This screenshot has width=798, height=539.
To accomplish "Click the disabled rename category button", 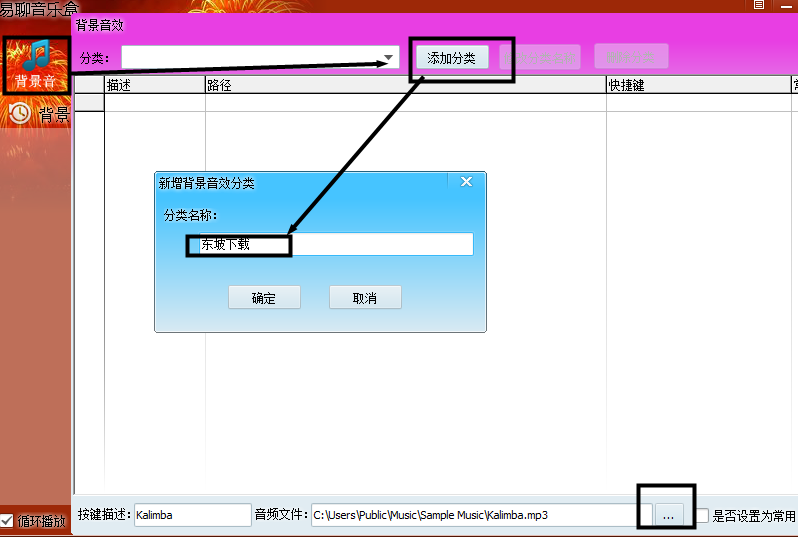I will click(x=540, y=58).
